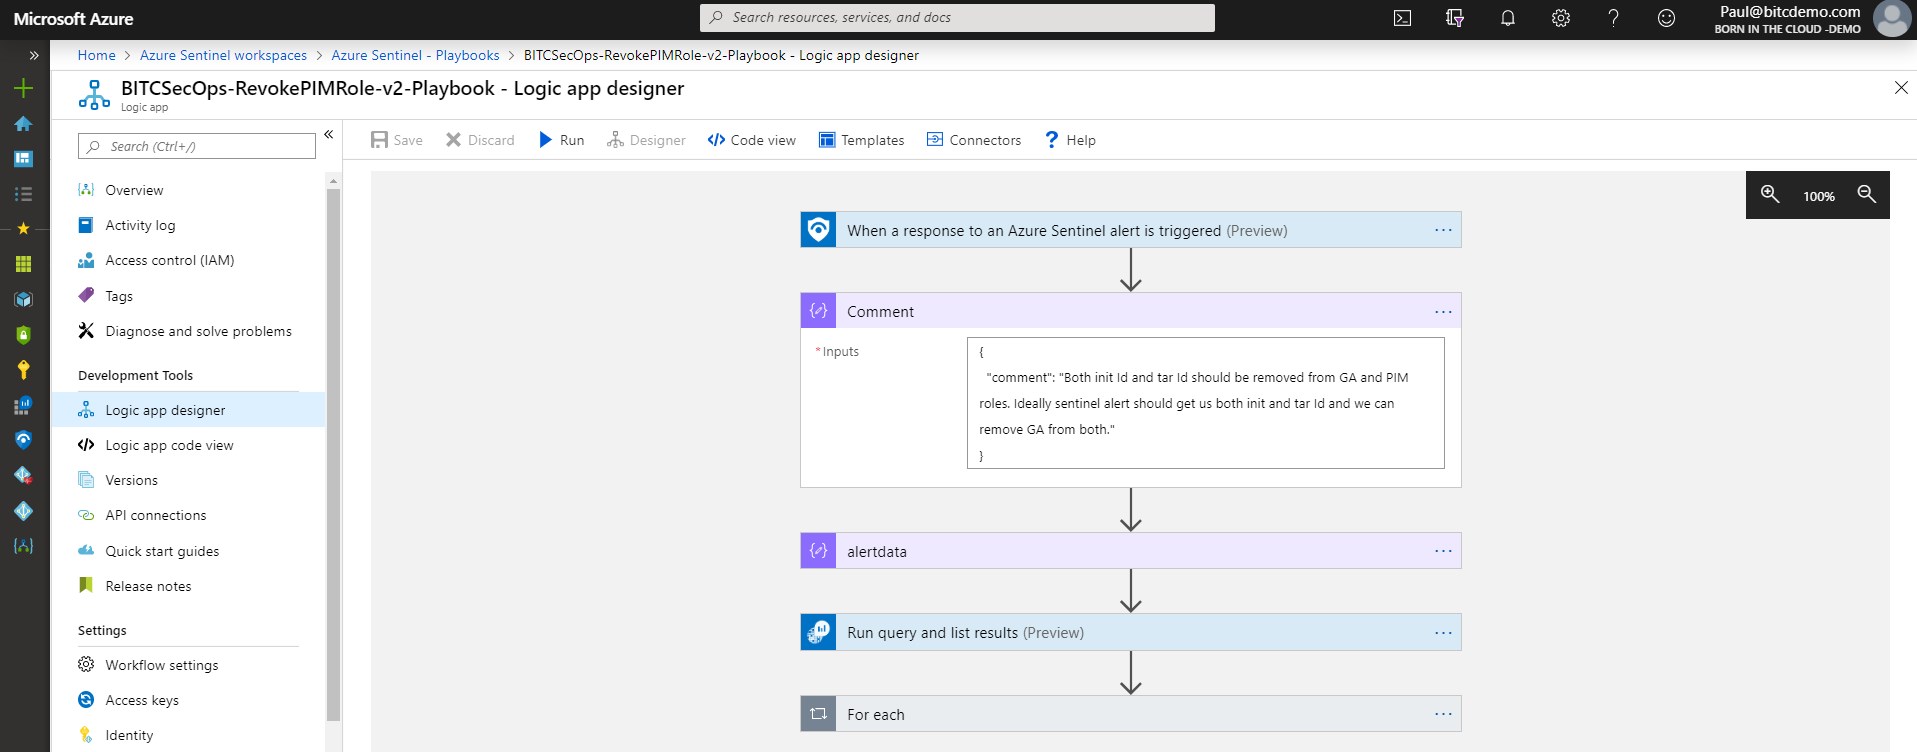The height and width of the screenshot is (752, 1917).
Task: Select Logic app code view menu item
Action: pos(169,445)
